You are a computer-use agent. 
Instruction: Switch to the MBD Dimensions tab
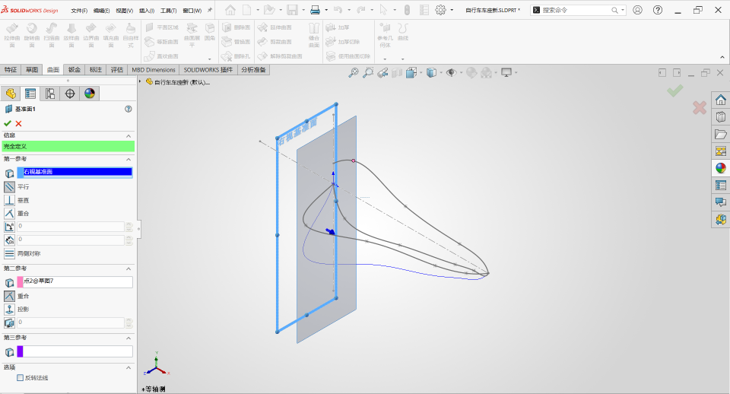point(153,70)
